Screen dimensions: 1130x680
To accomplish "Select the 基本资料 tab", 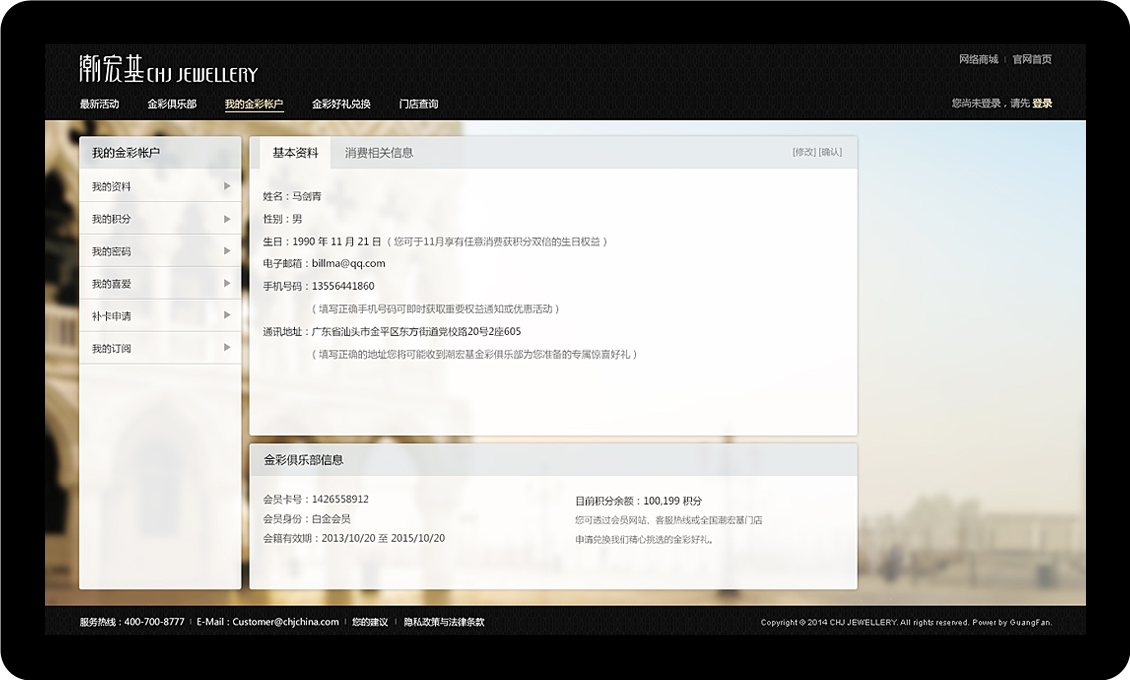I will [295, 153].
